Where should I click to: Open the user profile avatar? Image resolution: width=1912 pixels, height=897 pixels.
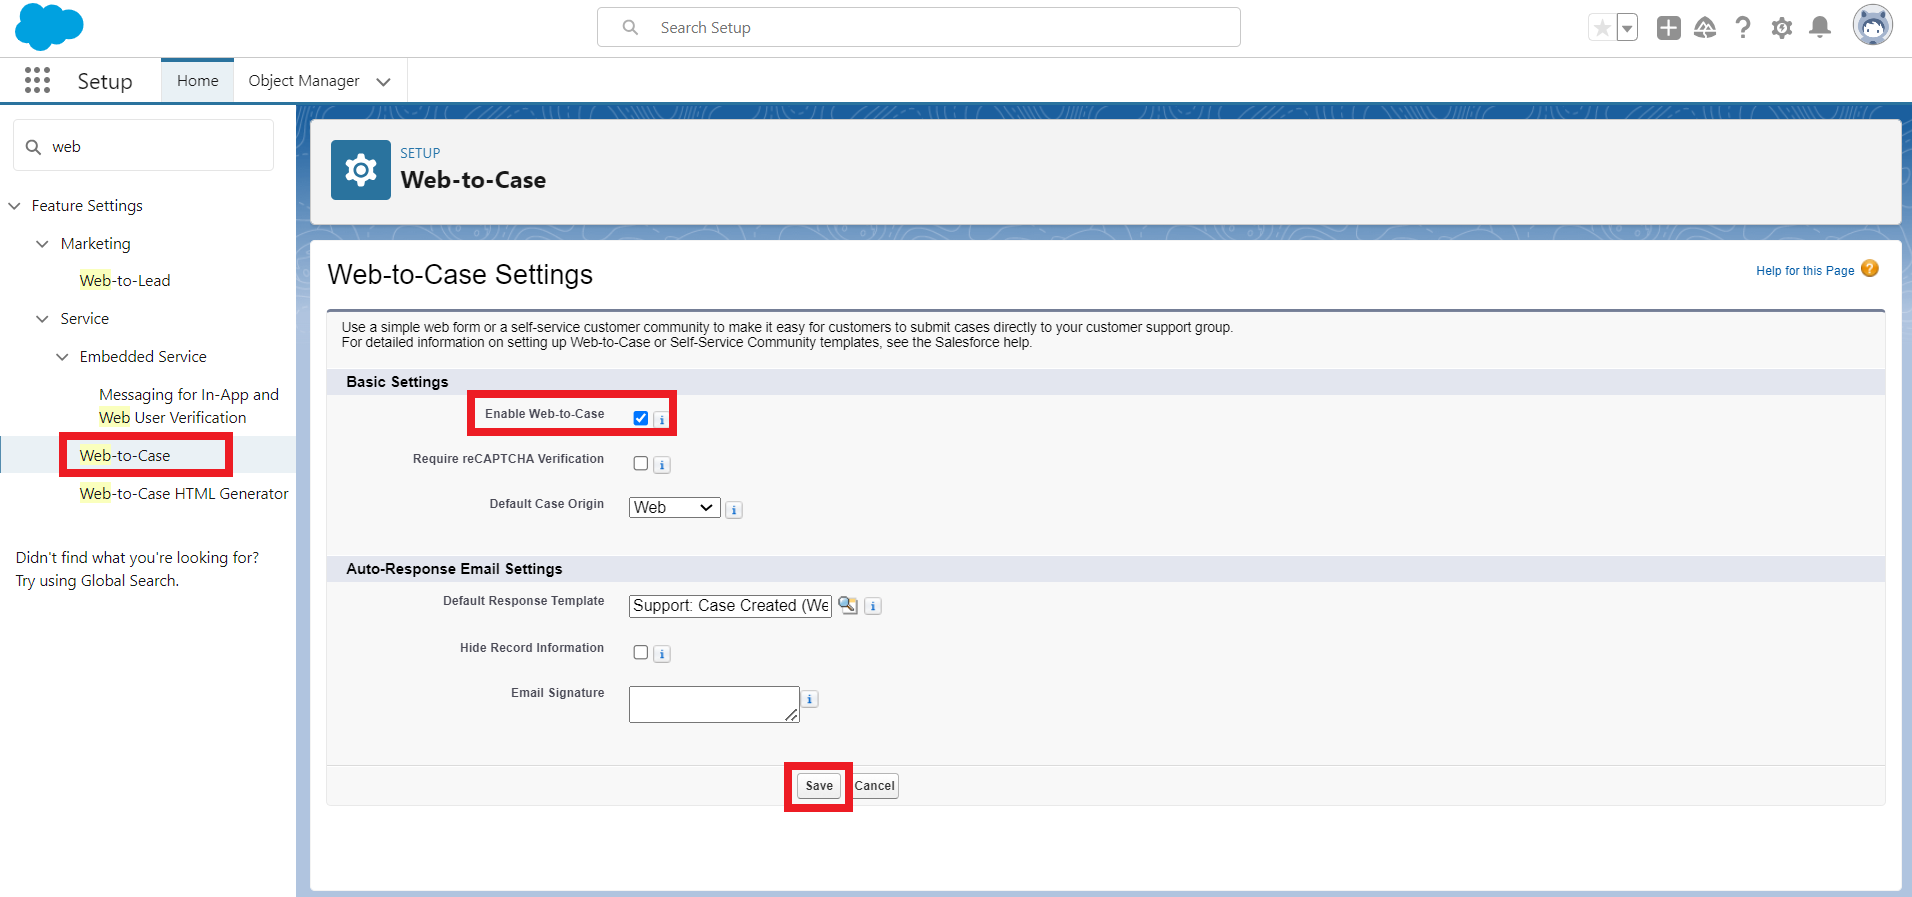pyautogui.click(x=1871, y=26)
